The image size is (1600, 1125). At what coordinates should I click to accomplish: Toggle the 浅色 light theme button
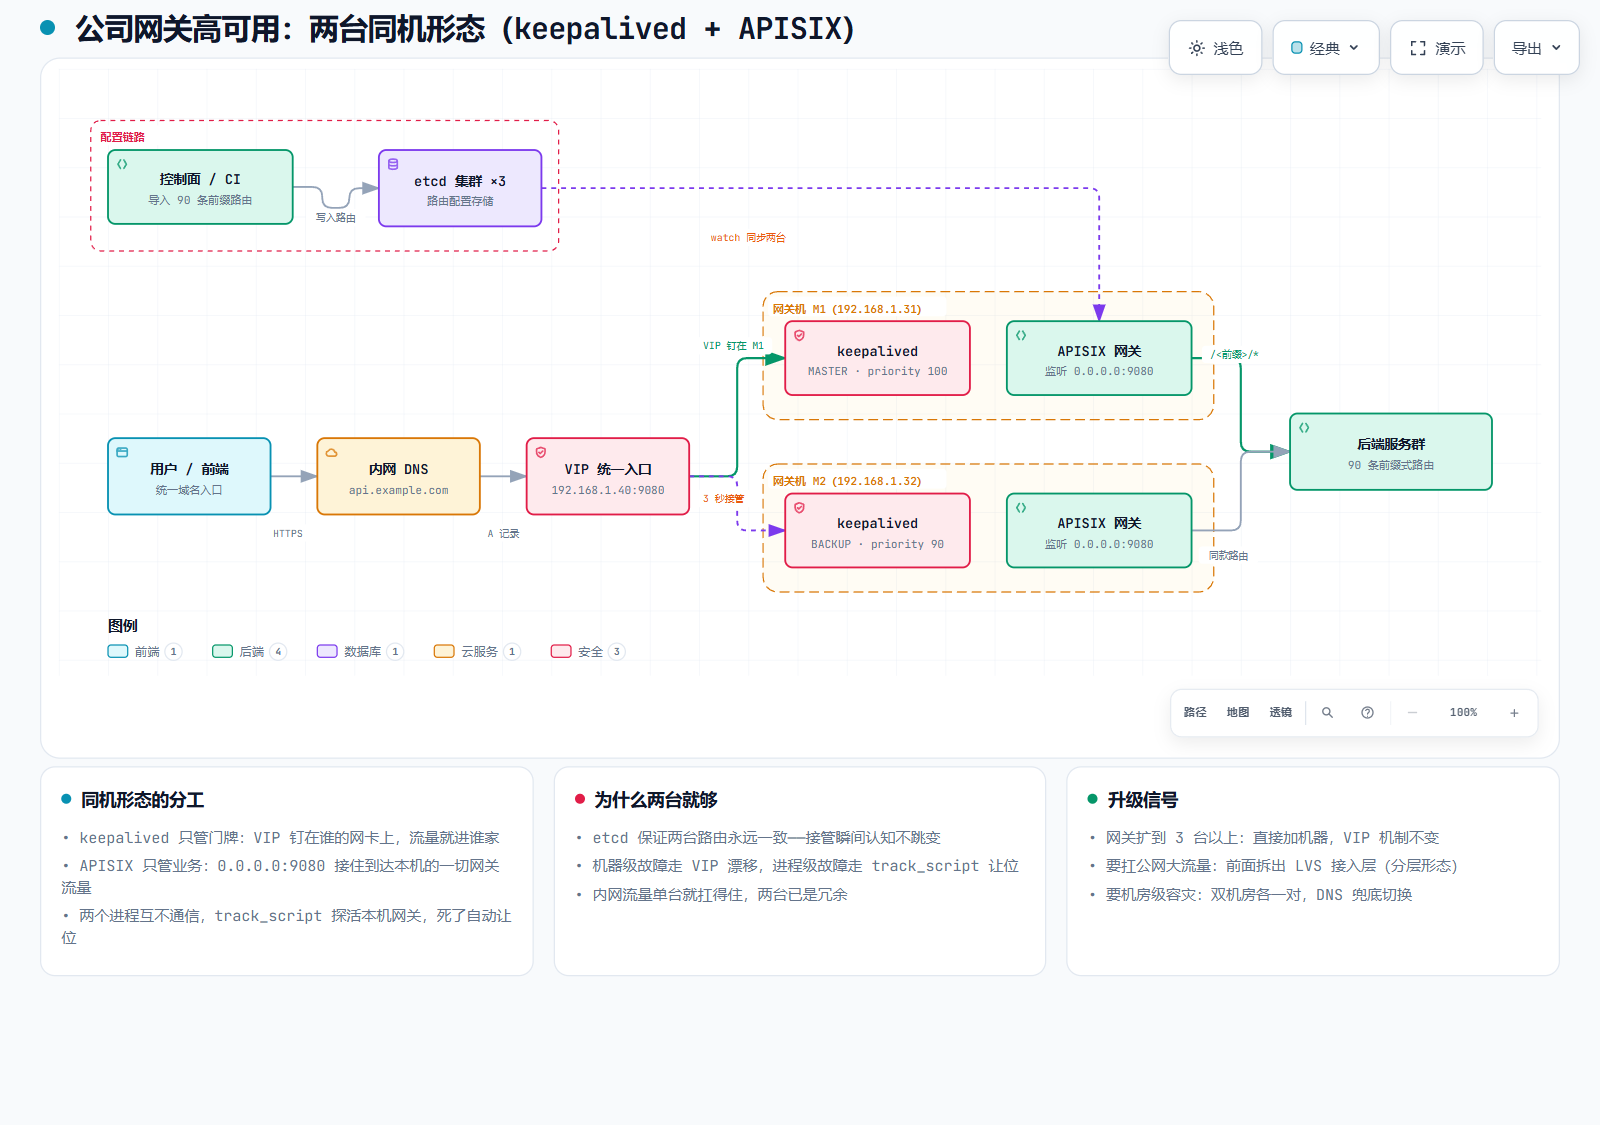(1215, 48)
